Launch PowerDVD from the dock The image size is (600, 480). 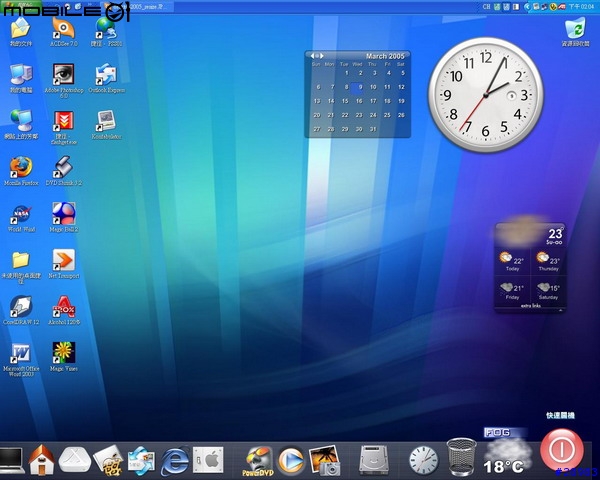tap(258, 461)
